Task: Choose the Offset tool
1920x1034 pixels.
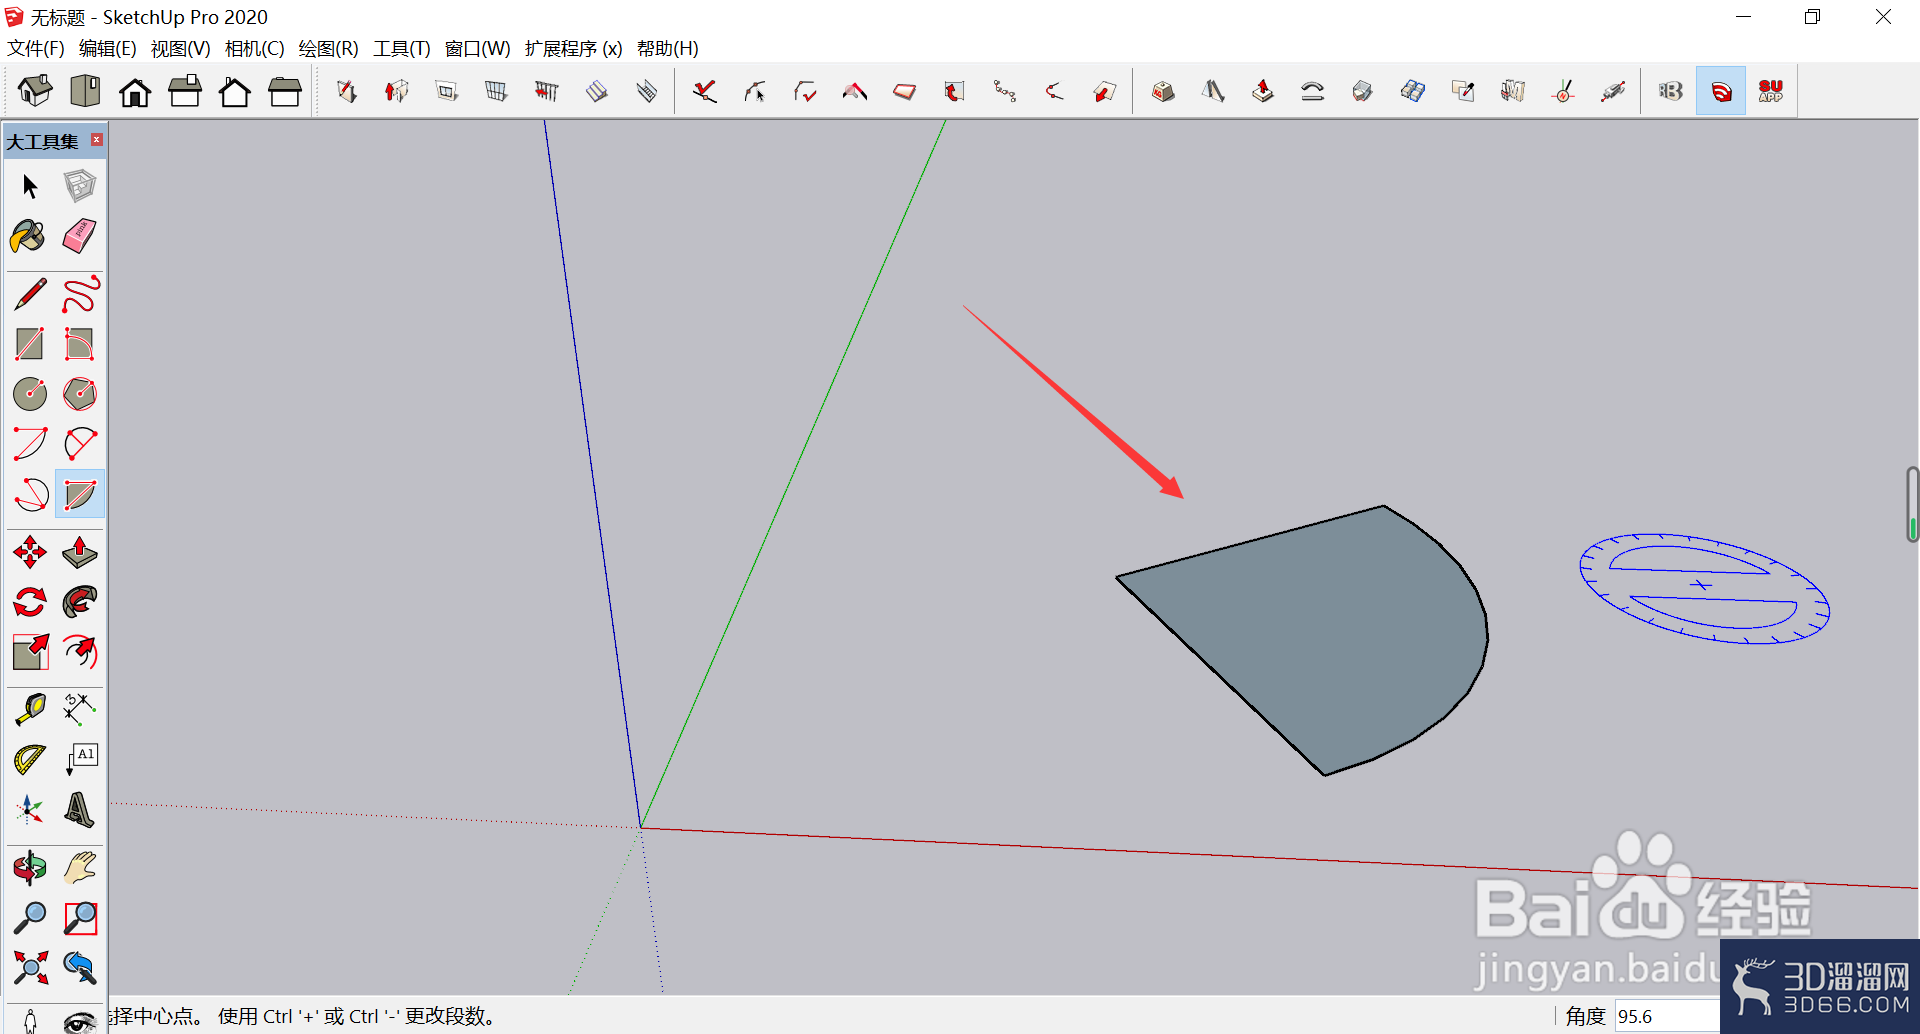Action: (x=80, y=652)
